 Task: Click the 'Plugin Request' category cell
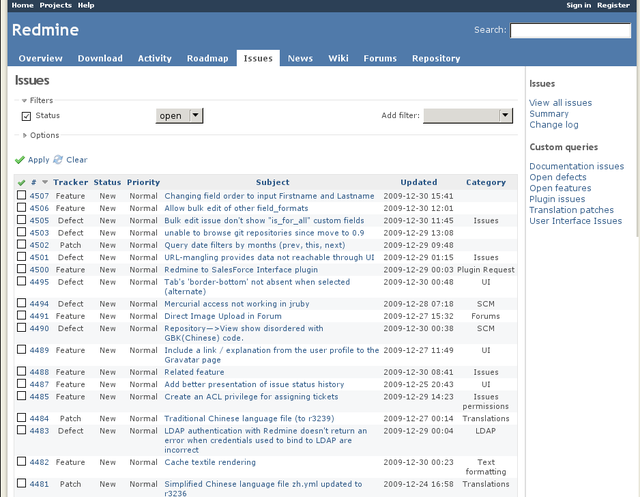(x=486, y=270)
